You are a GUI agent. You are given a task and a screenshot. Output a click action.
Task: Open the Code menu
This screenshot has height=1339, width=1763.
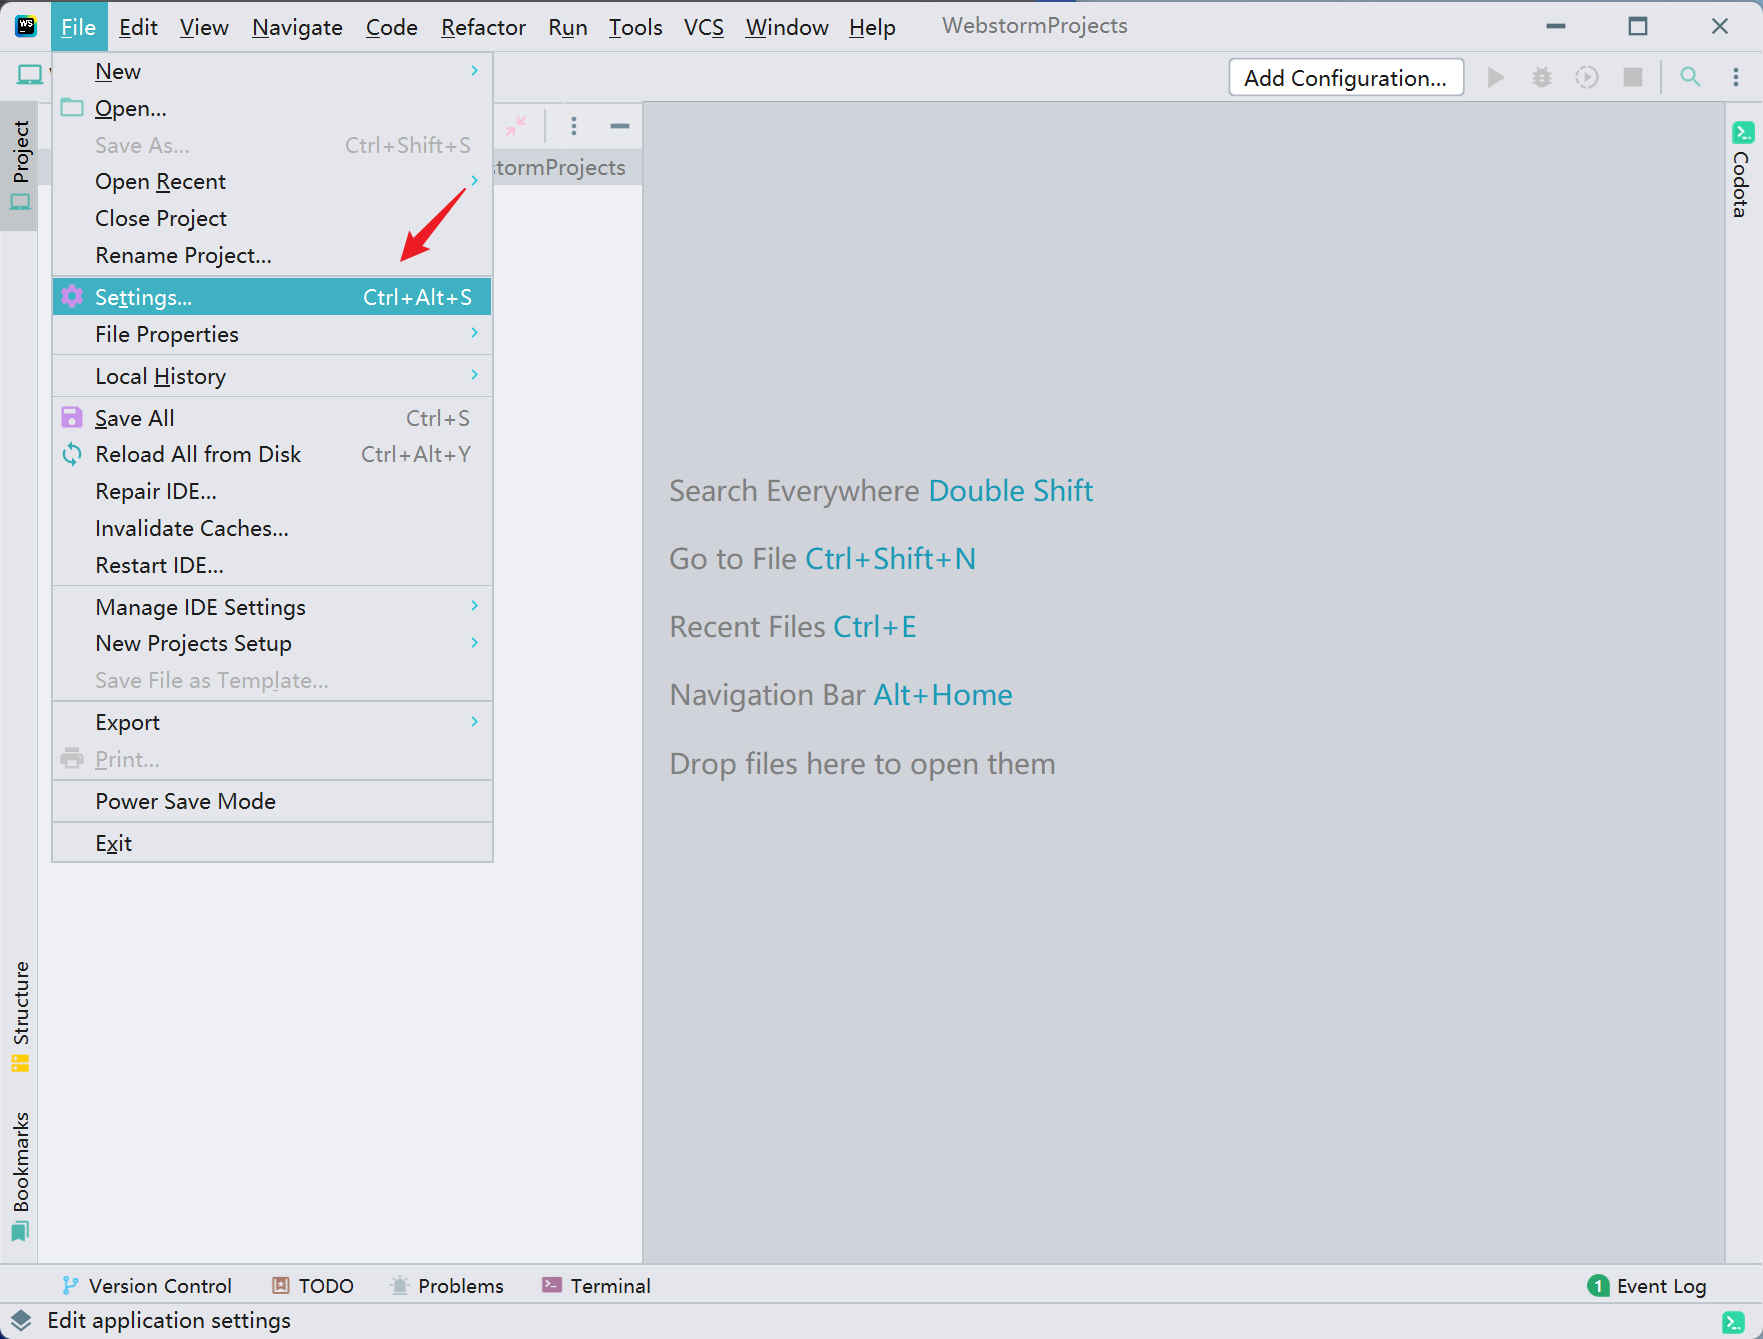pos(391,27)
